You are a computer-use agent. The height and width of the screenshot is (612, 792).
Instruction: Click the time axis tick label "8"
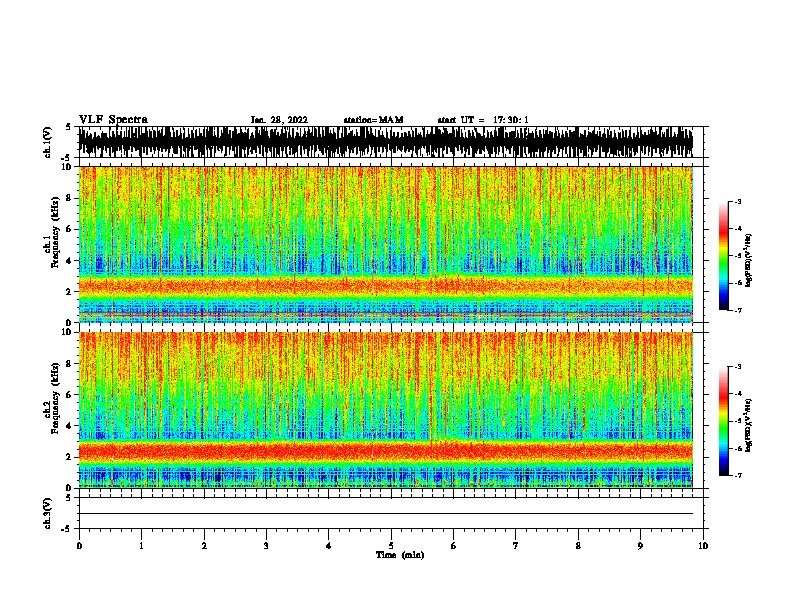[x=578, y=545]
